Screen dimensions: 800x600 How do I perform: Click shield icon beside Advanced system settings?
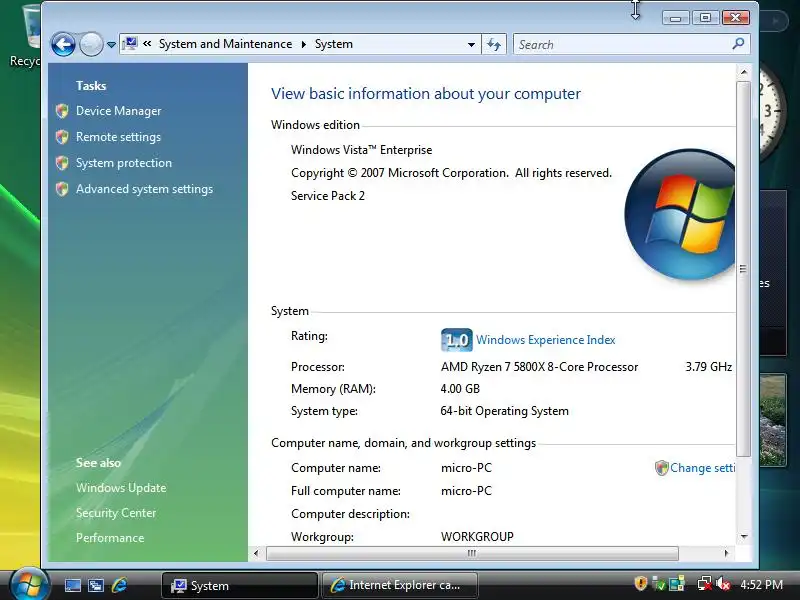pos(62,189)
